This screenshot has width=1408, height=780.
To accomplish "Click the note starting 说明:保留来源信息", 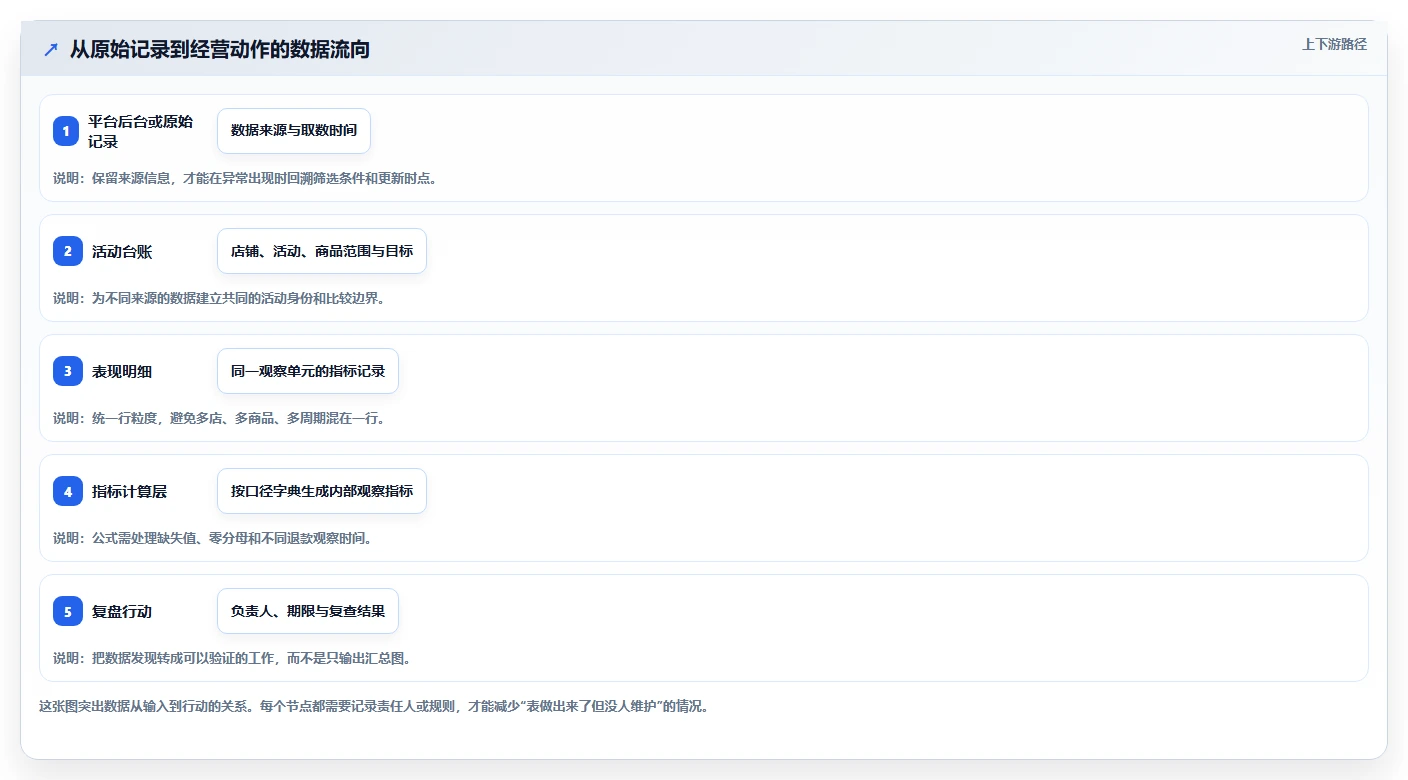I will 245,178.
